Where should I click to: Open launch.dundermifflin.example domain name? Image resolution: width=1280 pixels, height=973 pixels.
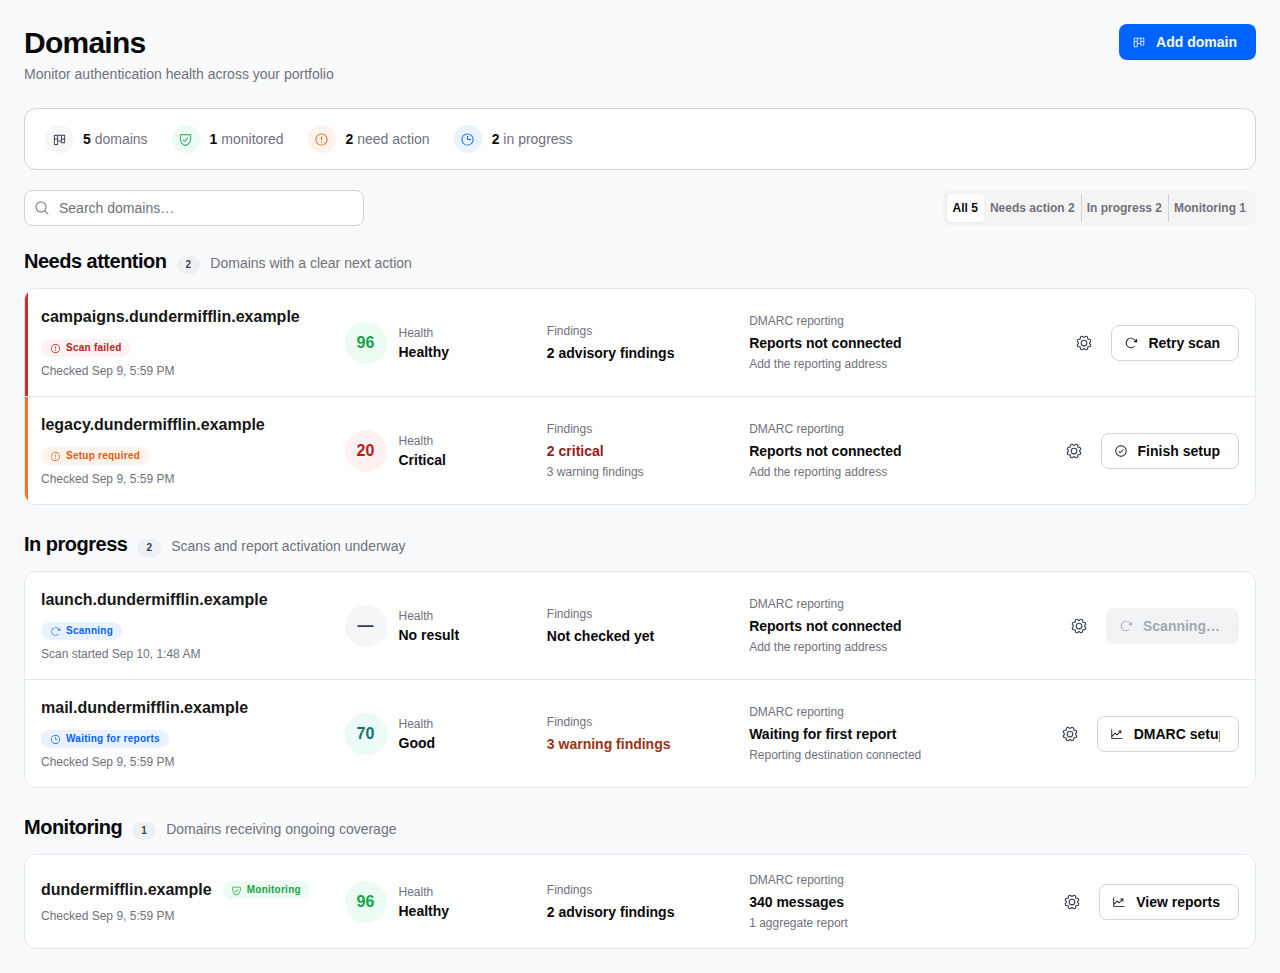pyautogui.click(x=154, y=599)
